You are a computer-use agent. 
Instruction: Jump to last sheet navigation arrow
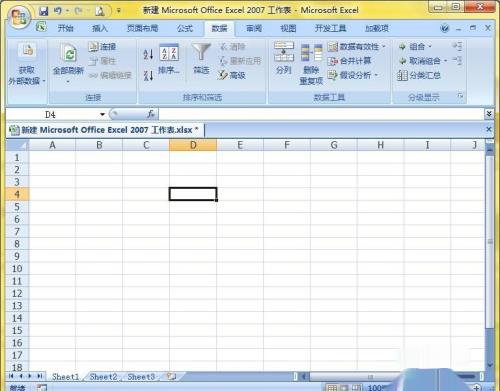click(40, 376)
